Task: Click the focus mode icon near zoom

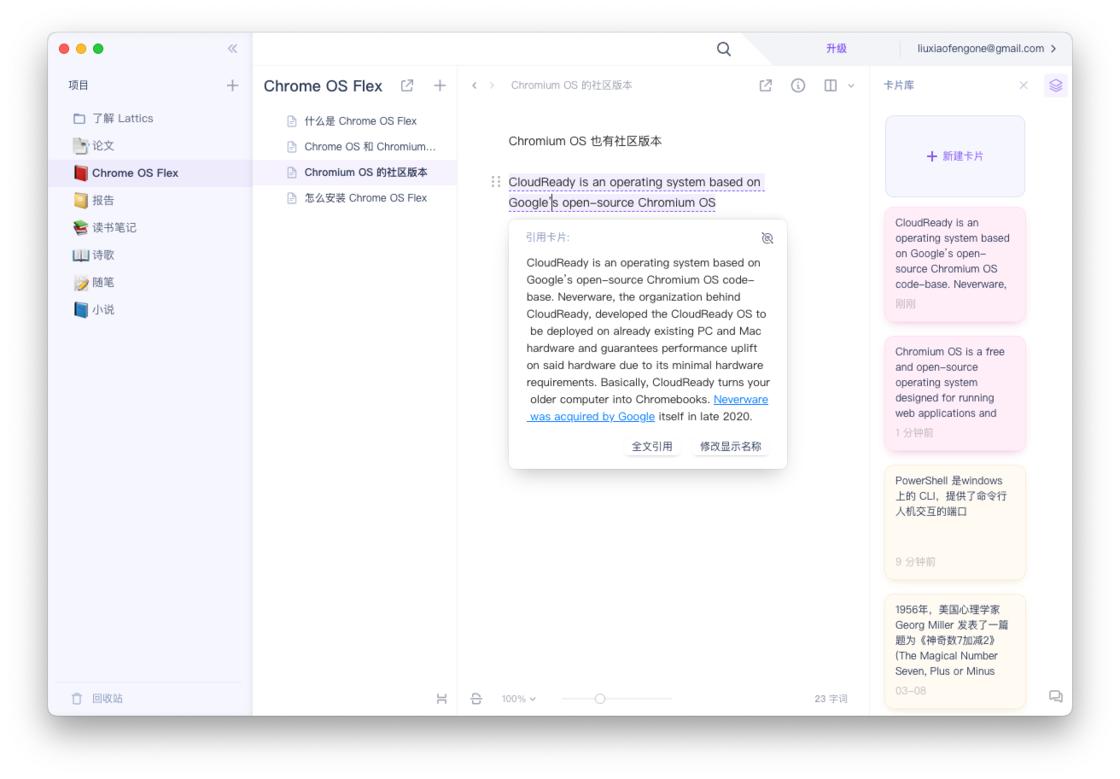Action: [x=476, y=698]
